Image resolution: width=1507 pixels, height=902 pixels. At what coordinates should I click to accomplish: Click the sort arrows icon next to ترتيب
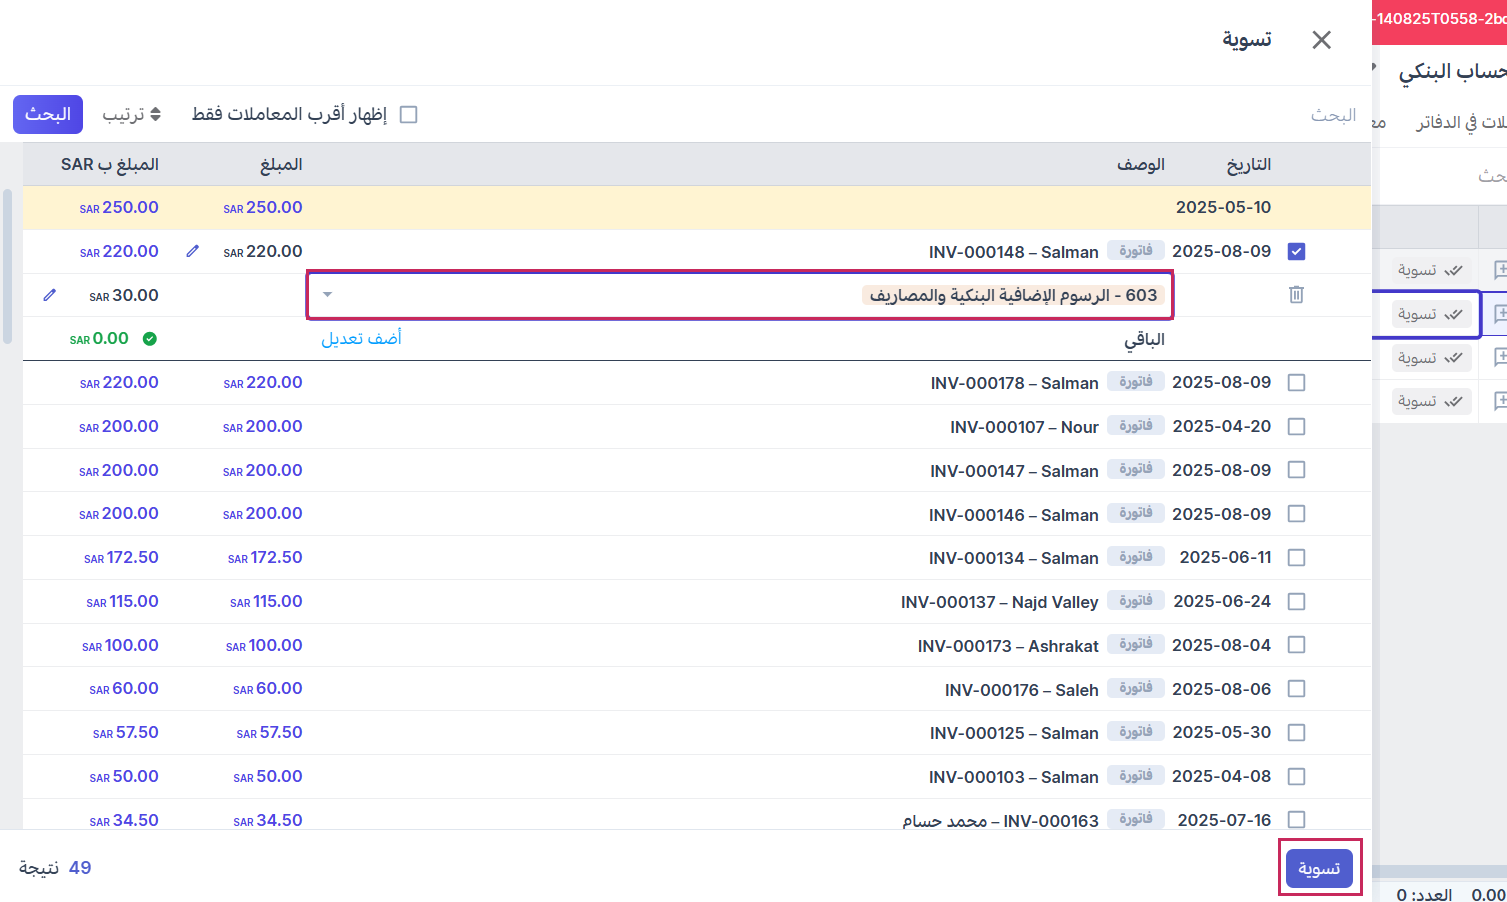pyautogui.click(x=155, y=115)
